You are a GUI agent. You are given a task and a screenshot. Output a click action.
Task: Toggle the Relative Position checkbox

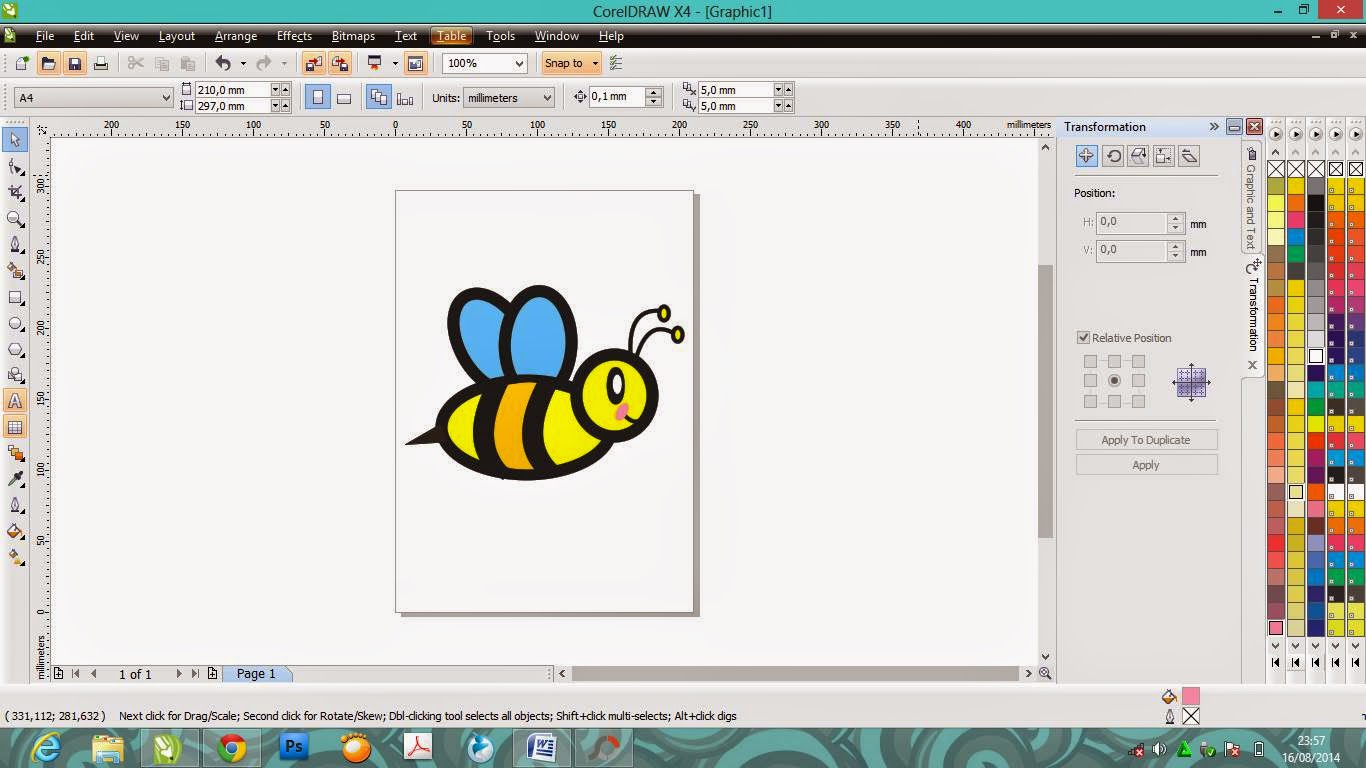click(x=1083, y=338)
